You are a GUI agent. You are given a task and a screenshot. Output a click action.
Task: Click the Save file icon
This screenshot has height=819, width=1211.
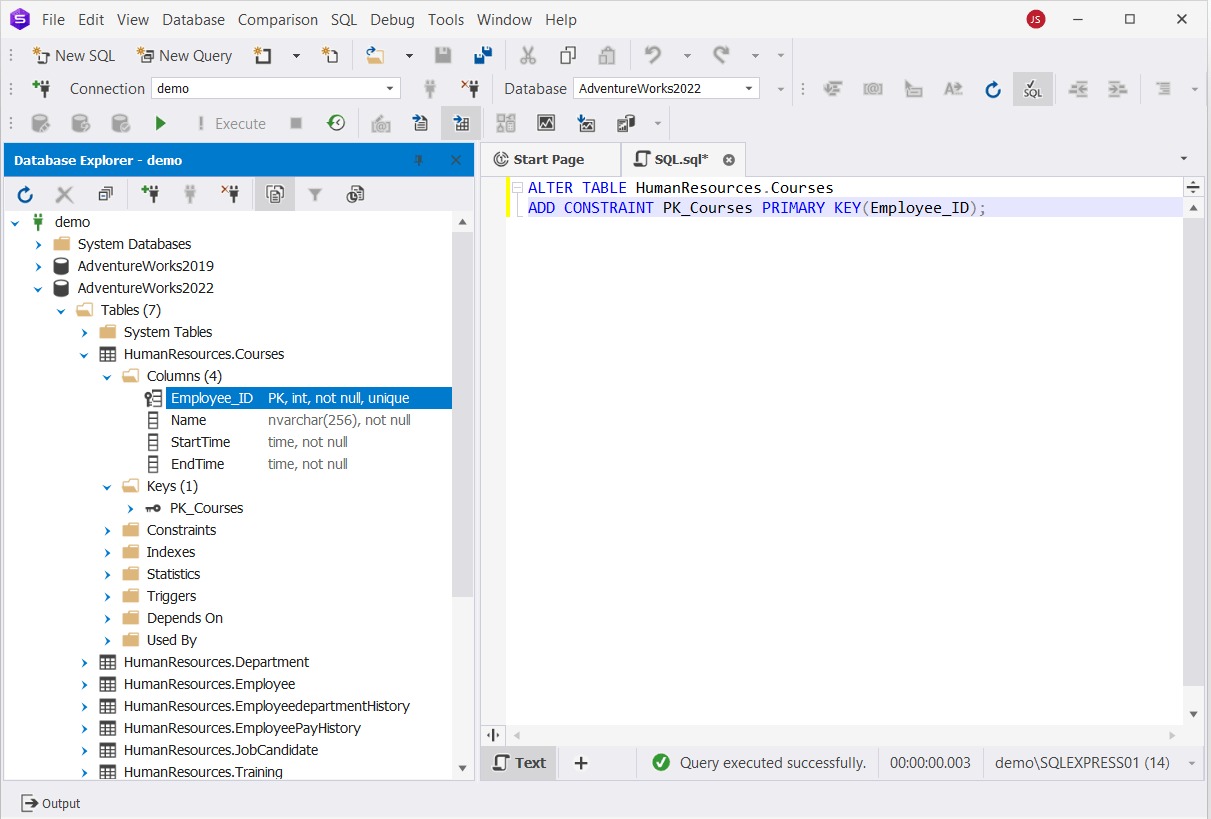[443, 55]
